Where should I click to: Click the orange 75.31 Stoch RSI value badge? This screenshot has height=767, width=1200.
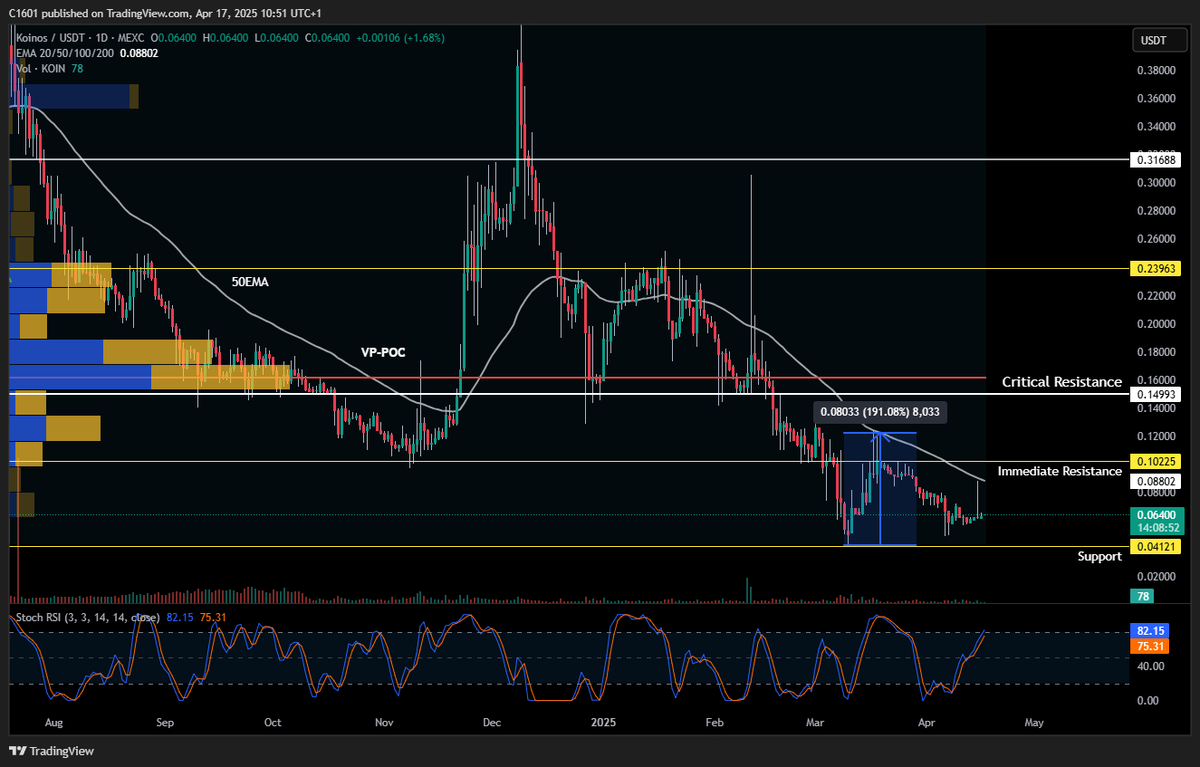pos(1148,647)
